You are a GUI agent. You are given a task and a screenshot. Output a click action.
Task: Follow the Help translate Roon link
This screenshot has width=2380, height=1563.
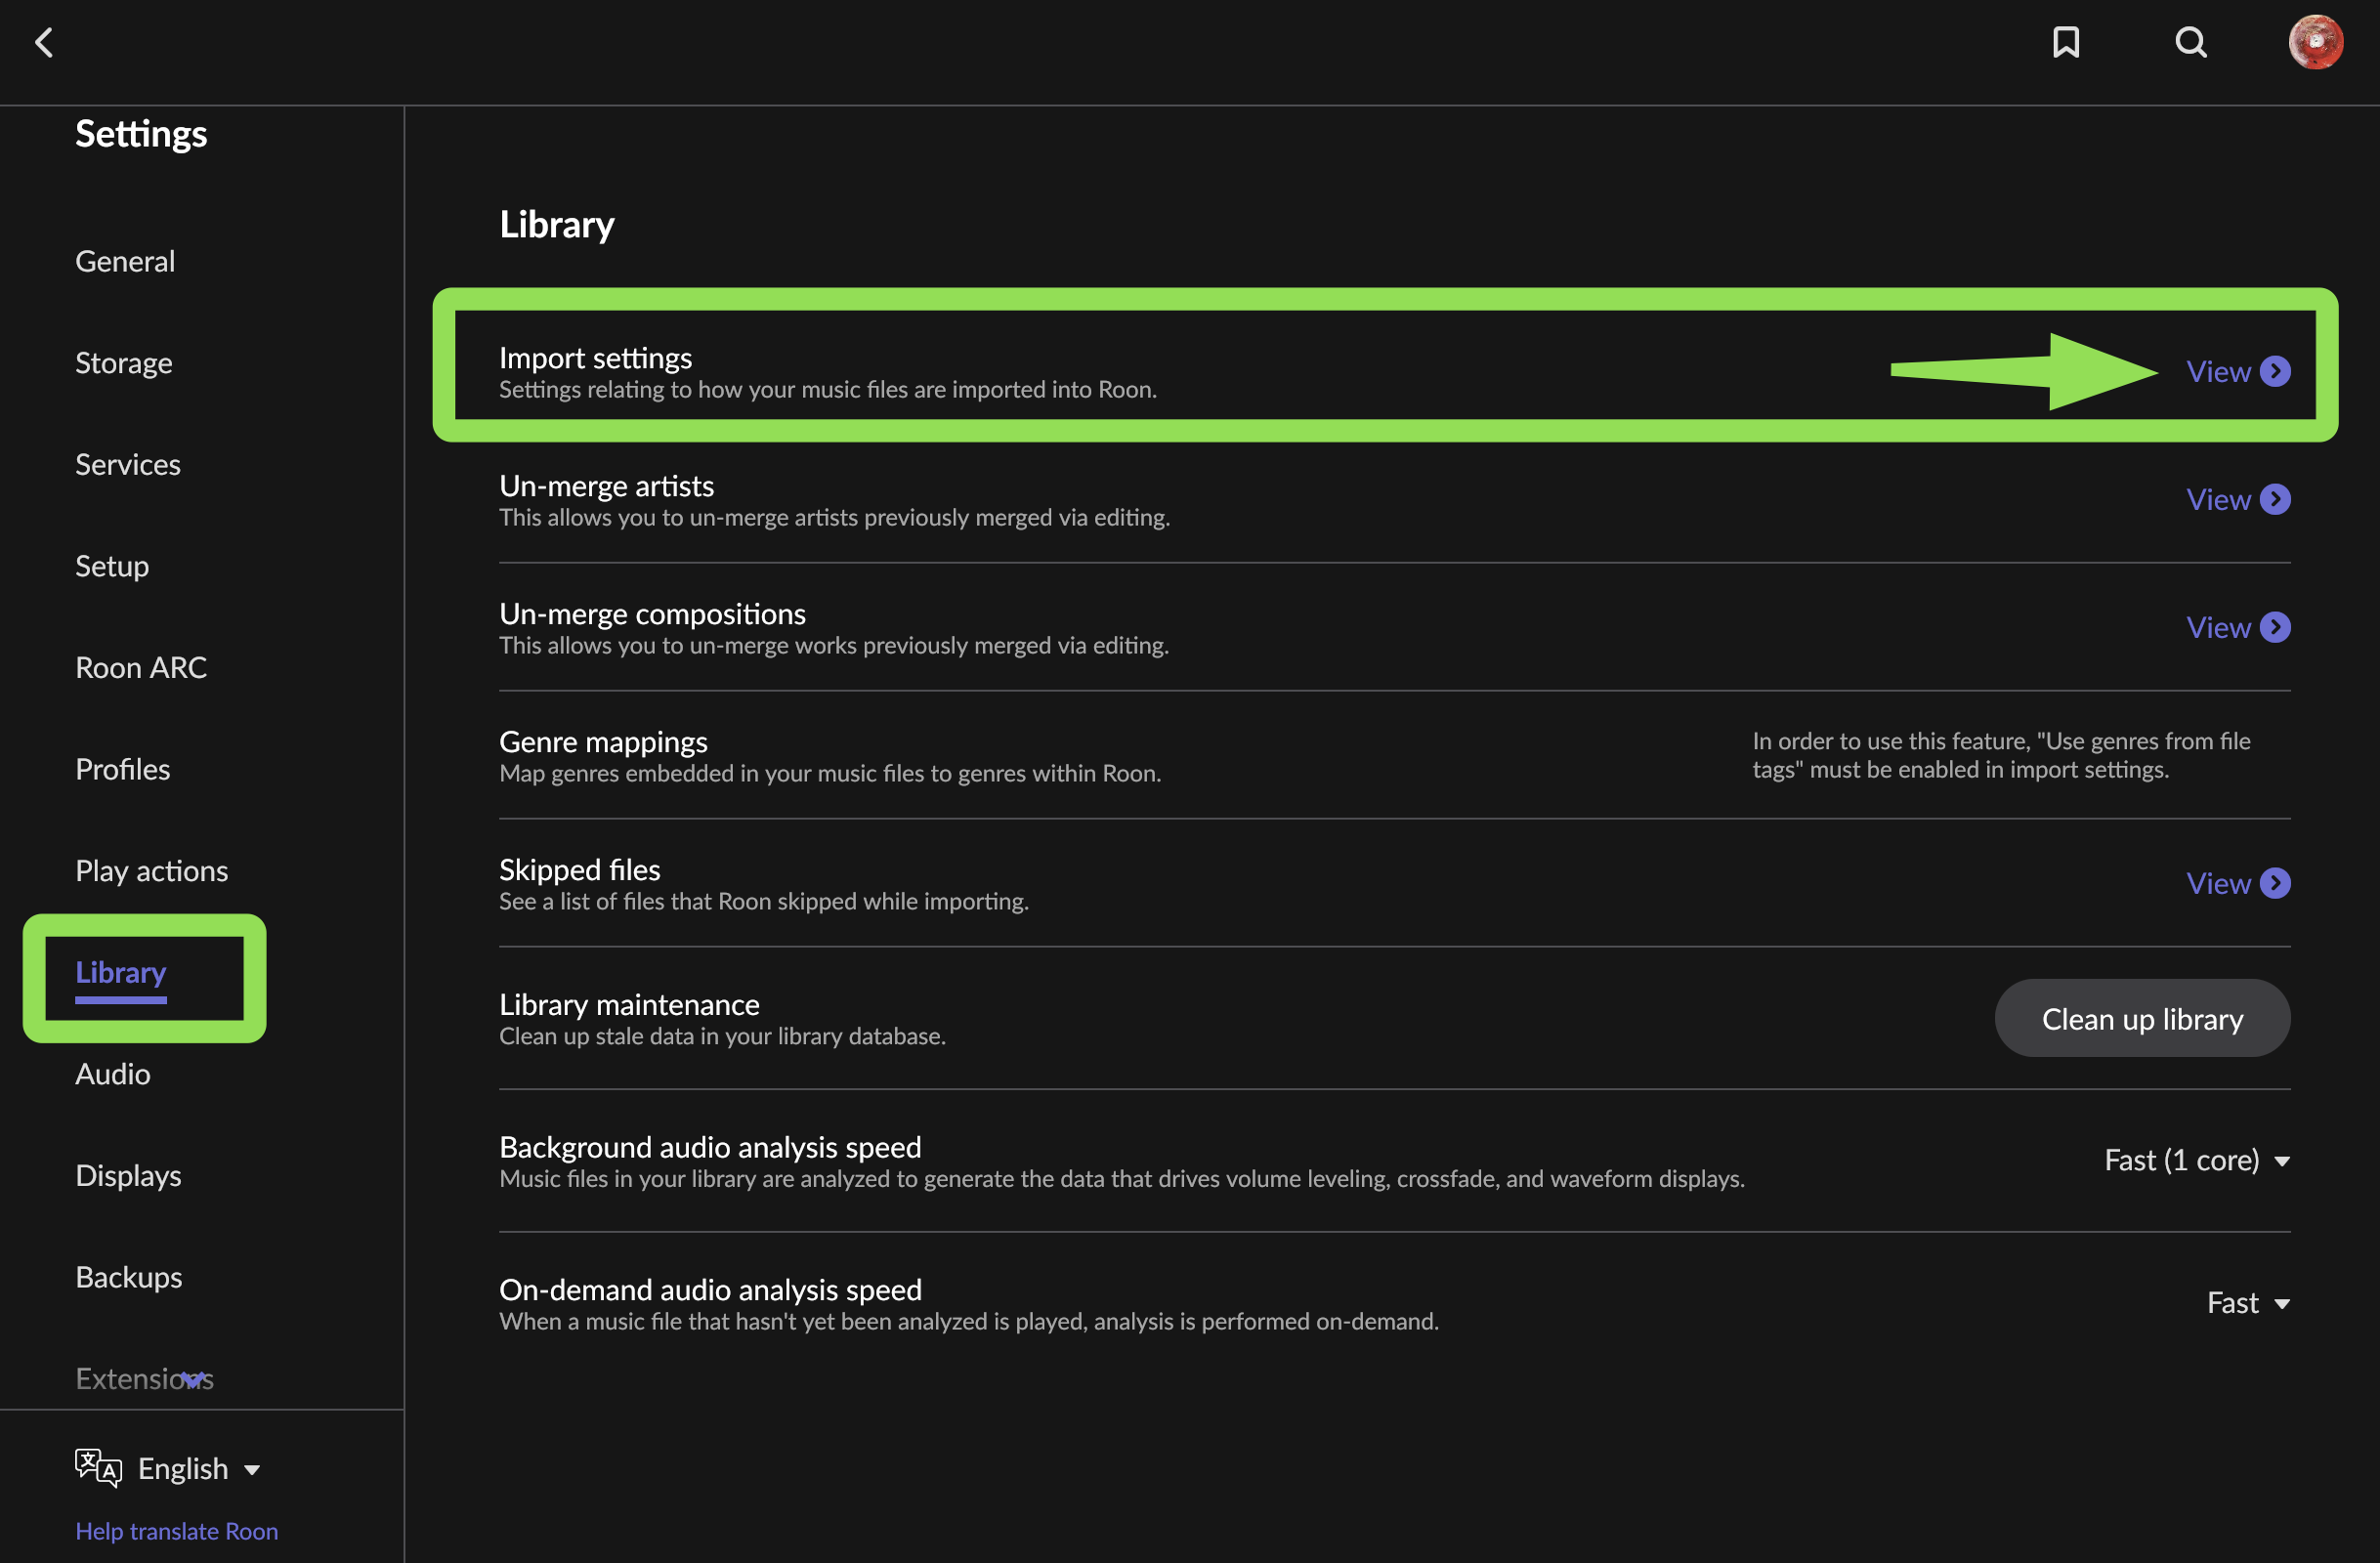click(x=177, y=1531)
